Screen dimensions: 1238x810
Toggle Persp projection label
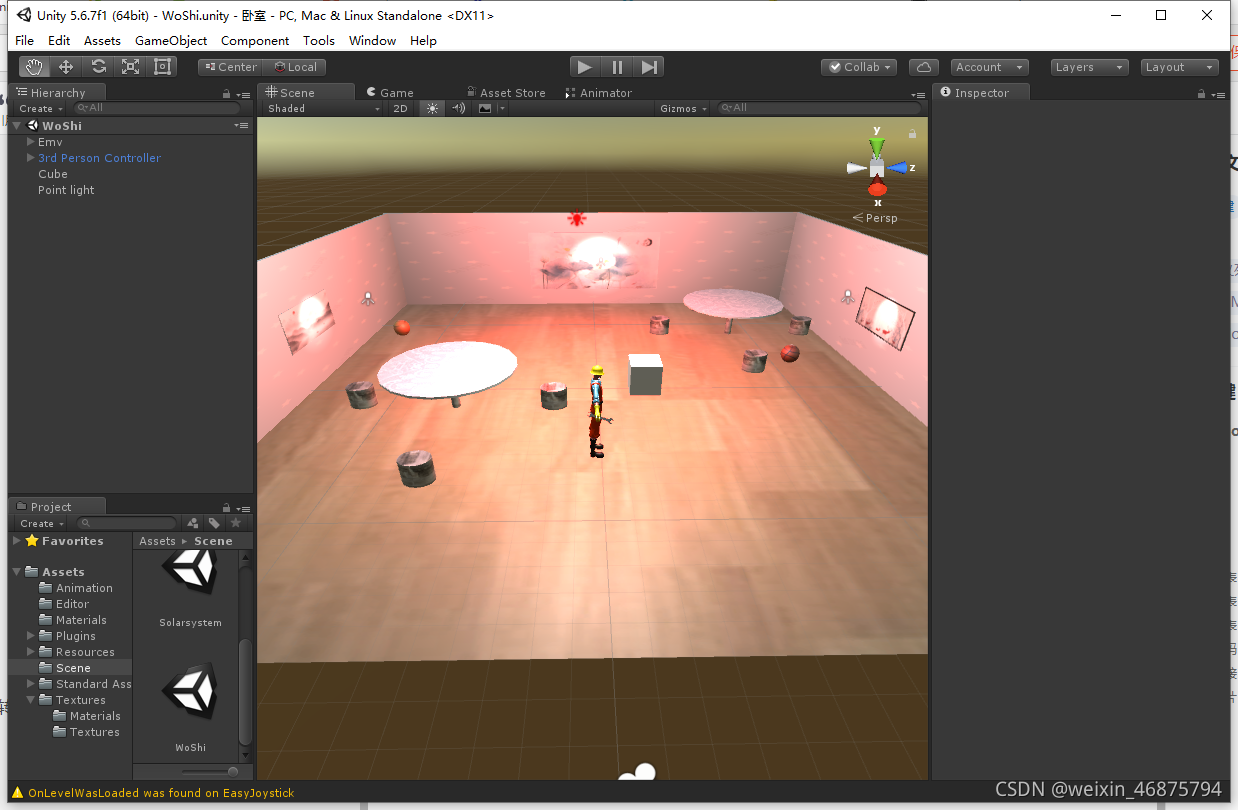[876, 218]
